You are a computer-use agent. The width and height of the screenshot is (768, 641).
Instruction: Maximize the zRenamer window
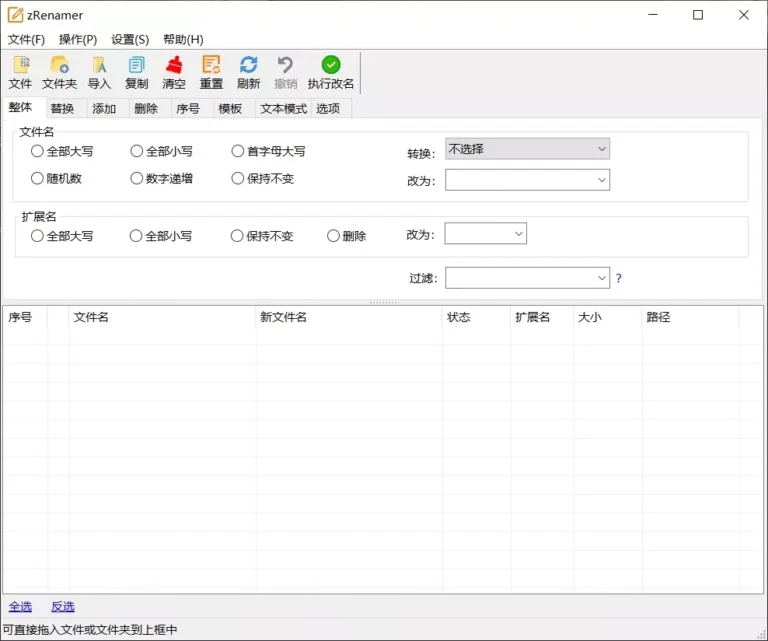coord(698,15)
